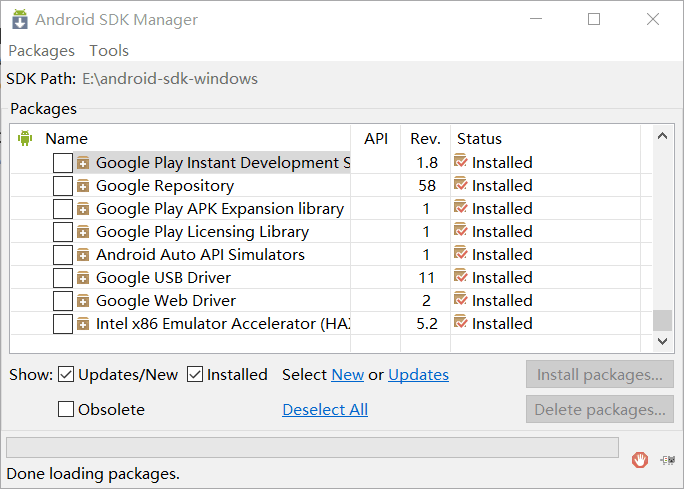Open the Tools menu
Viewport: 684px width, 489px height.
coord(109,51)
